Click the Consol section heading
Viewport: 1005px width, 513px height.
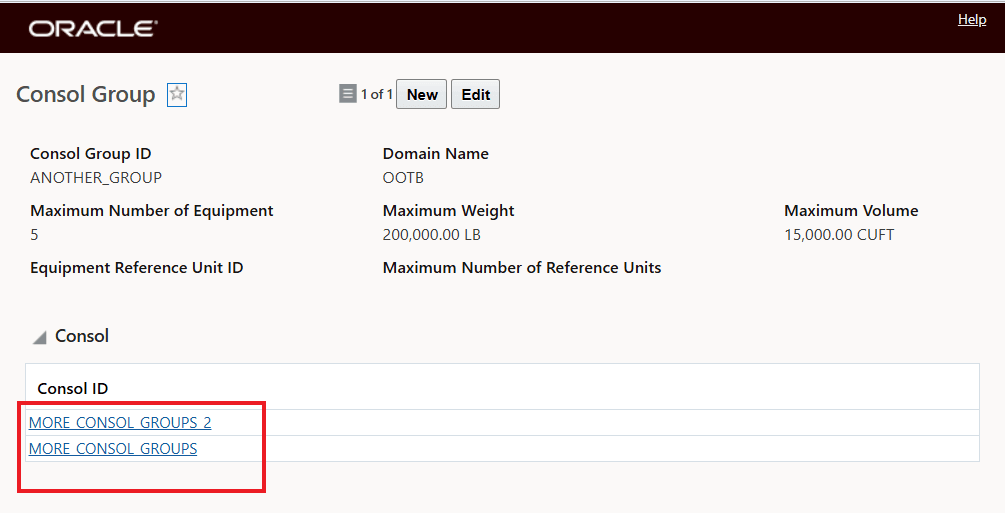click(x=82, y=336)
